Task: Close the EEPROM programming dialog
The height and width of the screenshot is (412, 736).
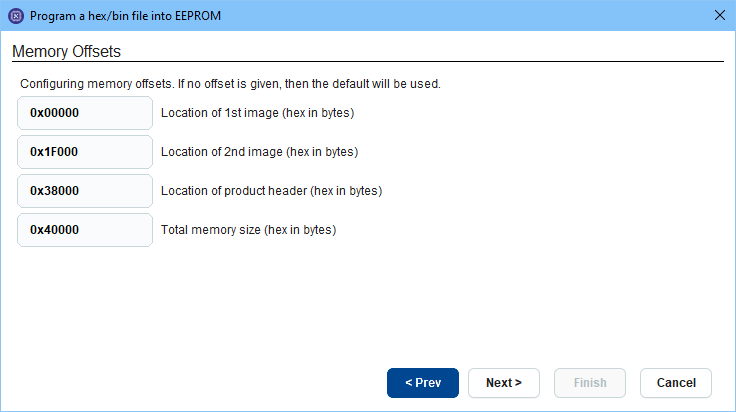Action: click(x=720, y=15)
